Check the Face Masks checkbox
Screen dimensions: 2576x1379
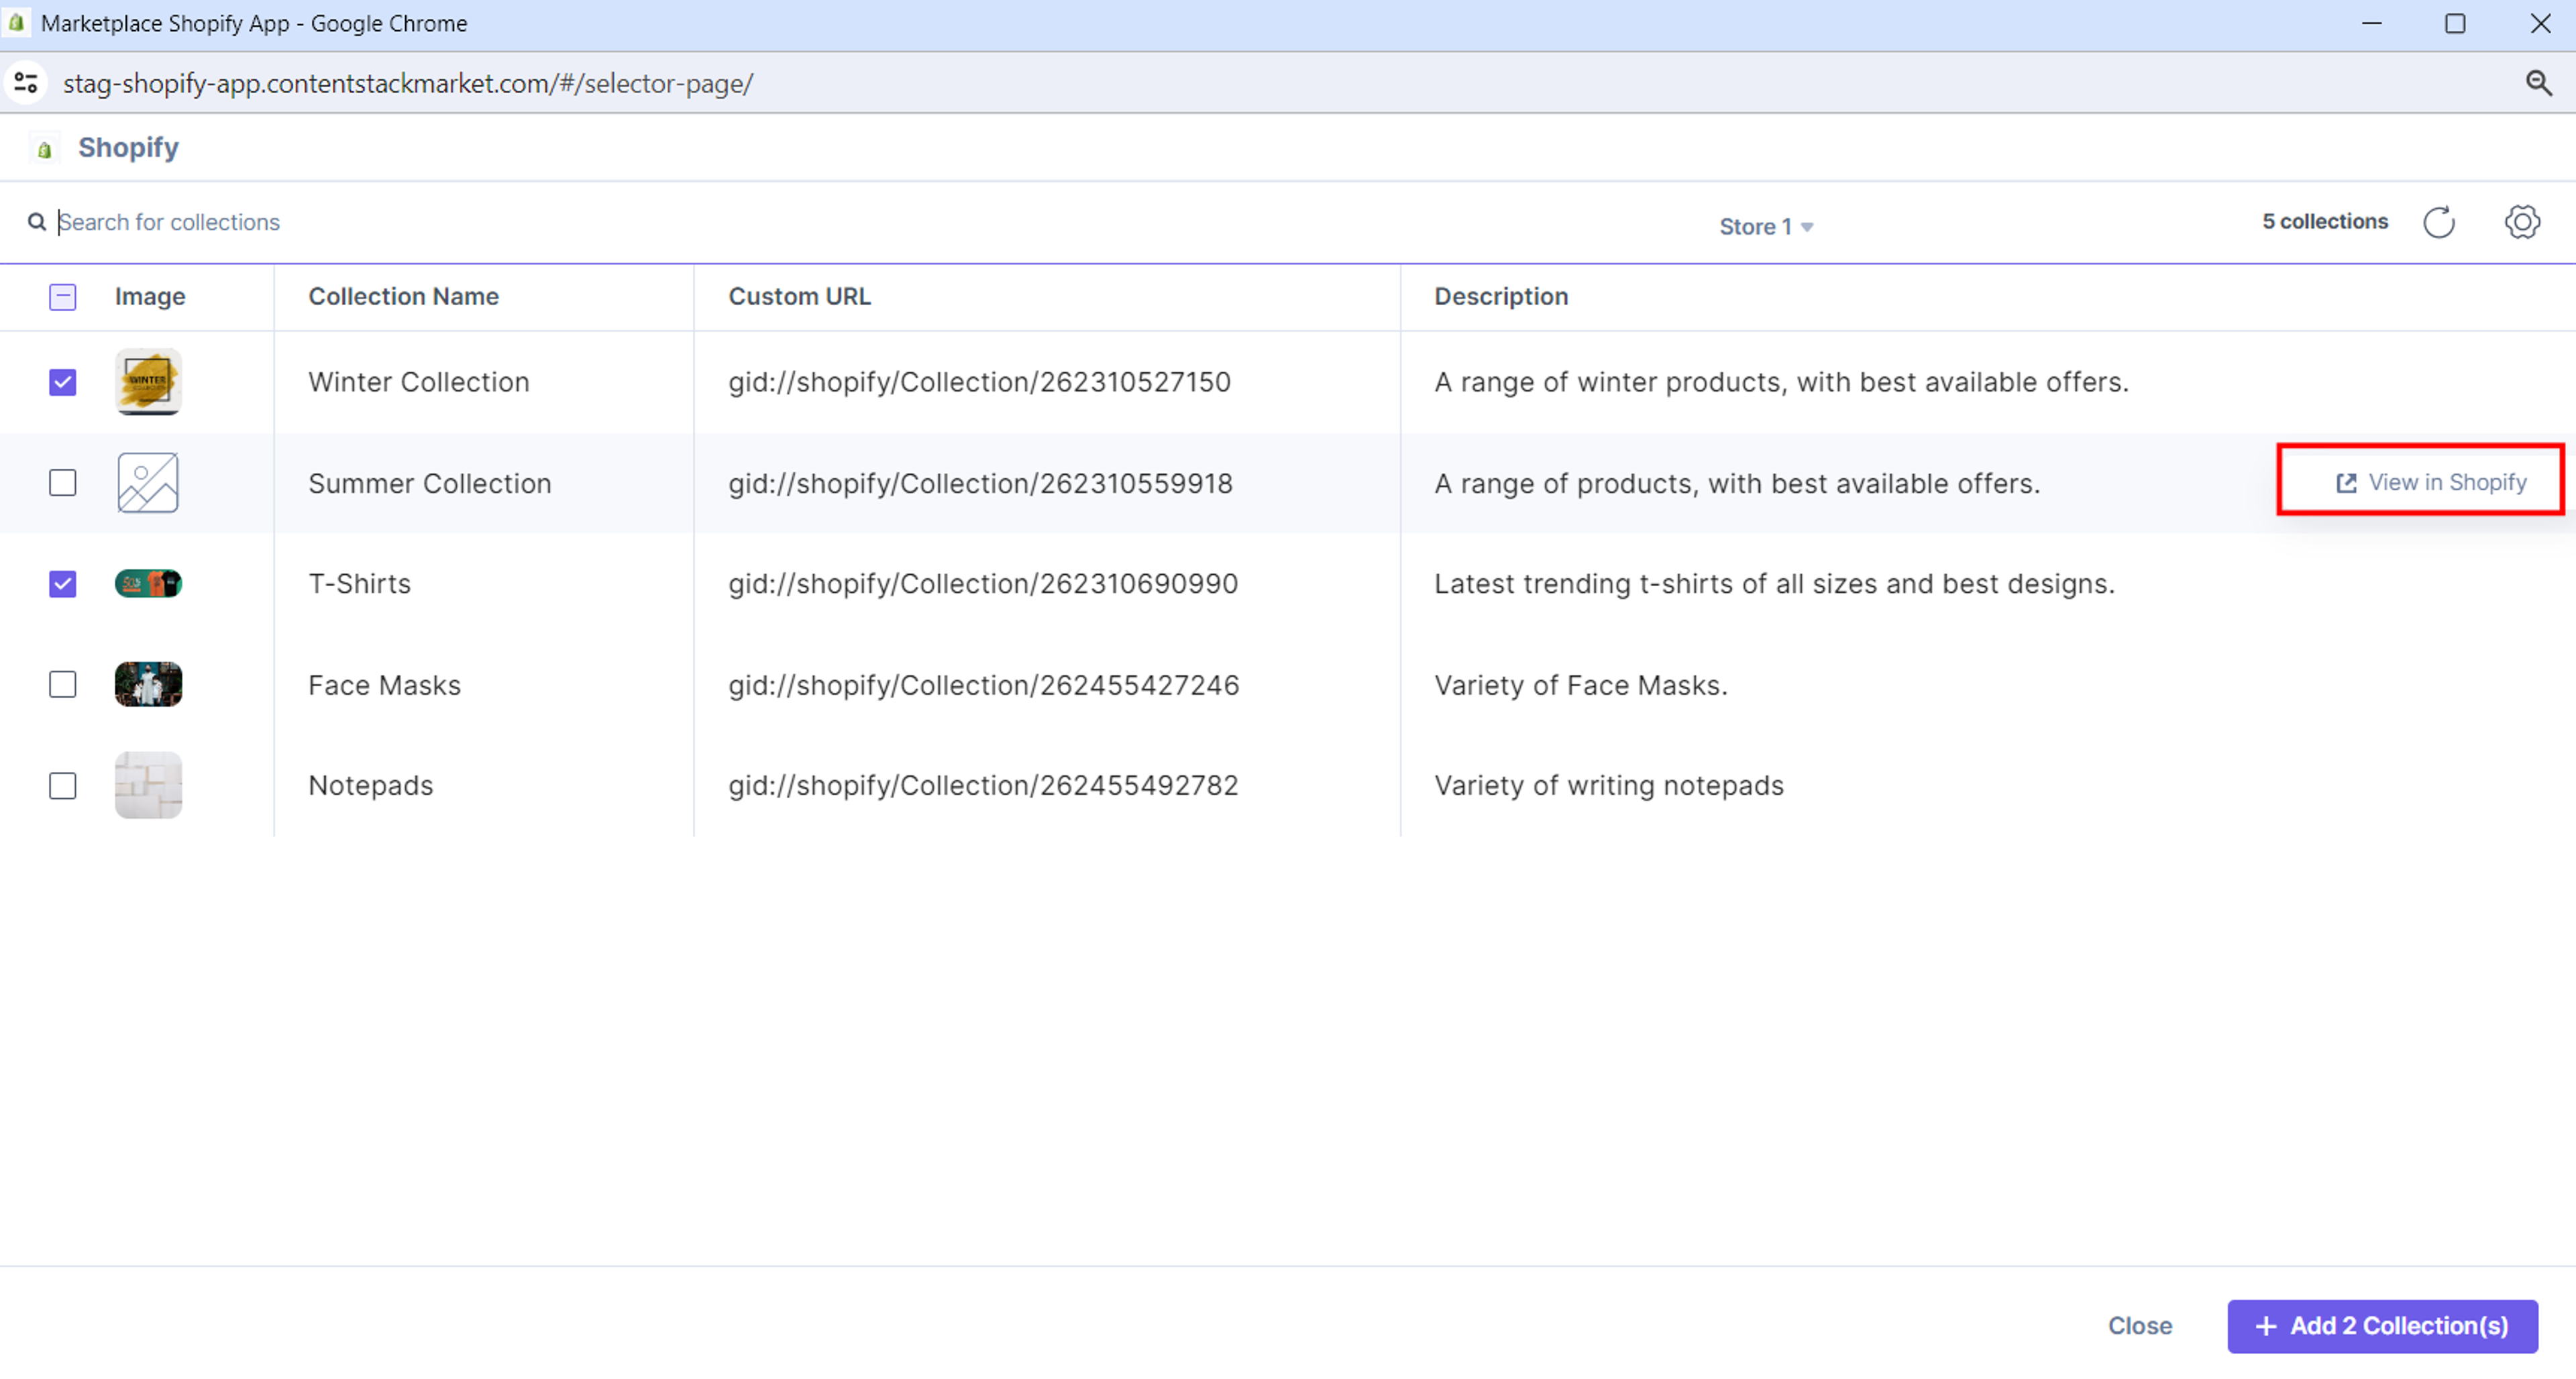(63, 685)
